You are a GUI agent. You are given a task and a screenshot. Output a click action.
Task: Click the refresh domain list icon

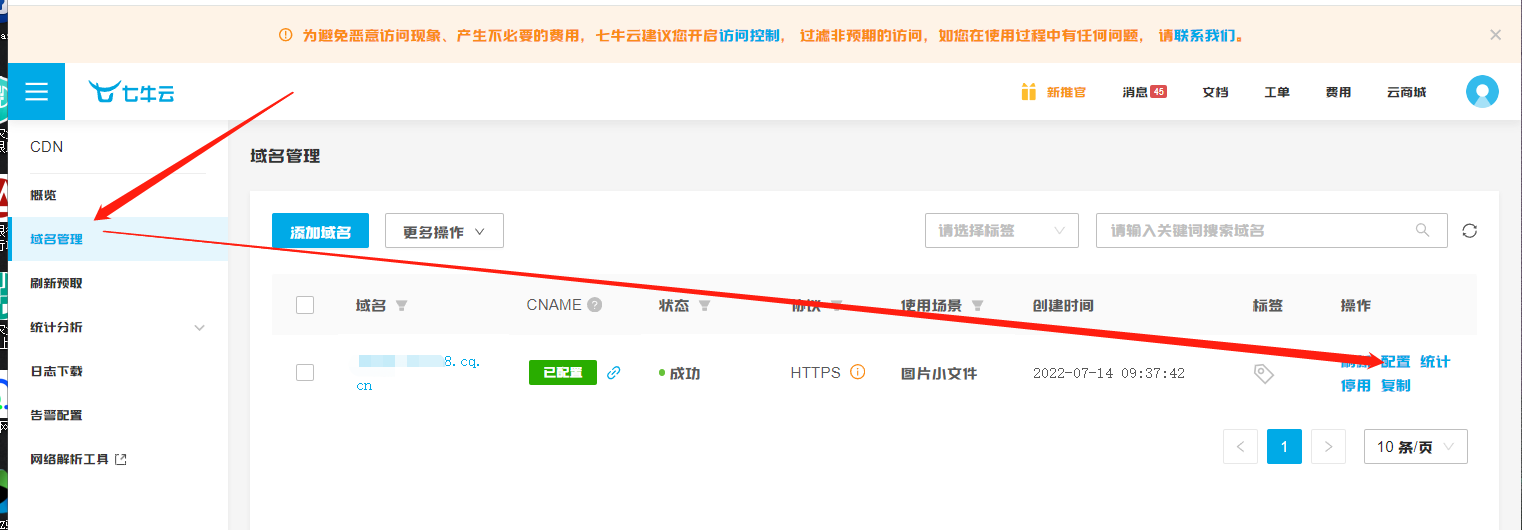[x=1469, y=231]
